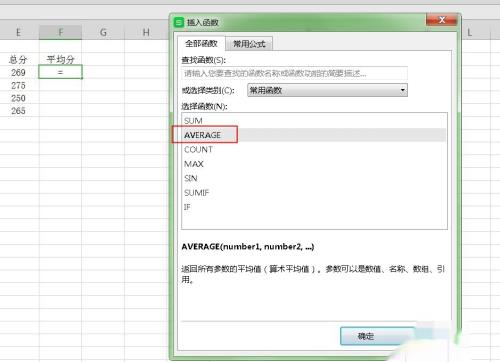Select SUMIF in the function list

[x=314, y=192]
